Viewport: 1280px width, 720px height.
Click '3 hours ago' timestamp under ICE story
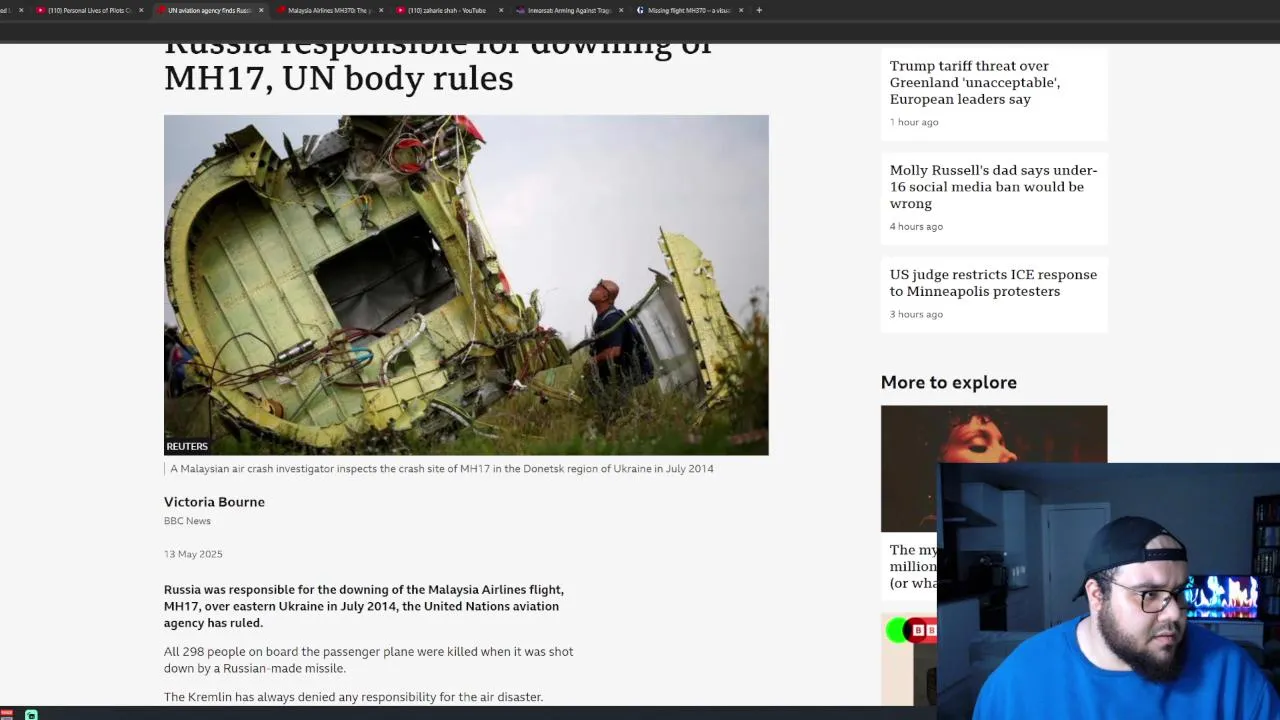coord(916,315)
